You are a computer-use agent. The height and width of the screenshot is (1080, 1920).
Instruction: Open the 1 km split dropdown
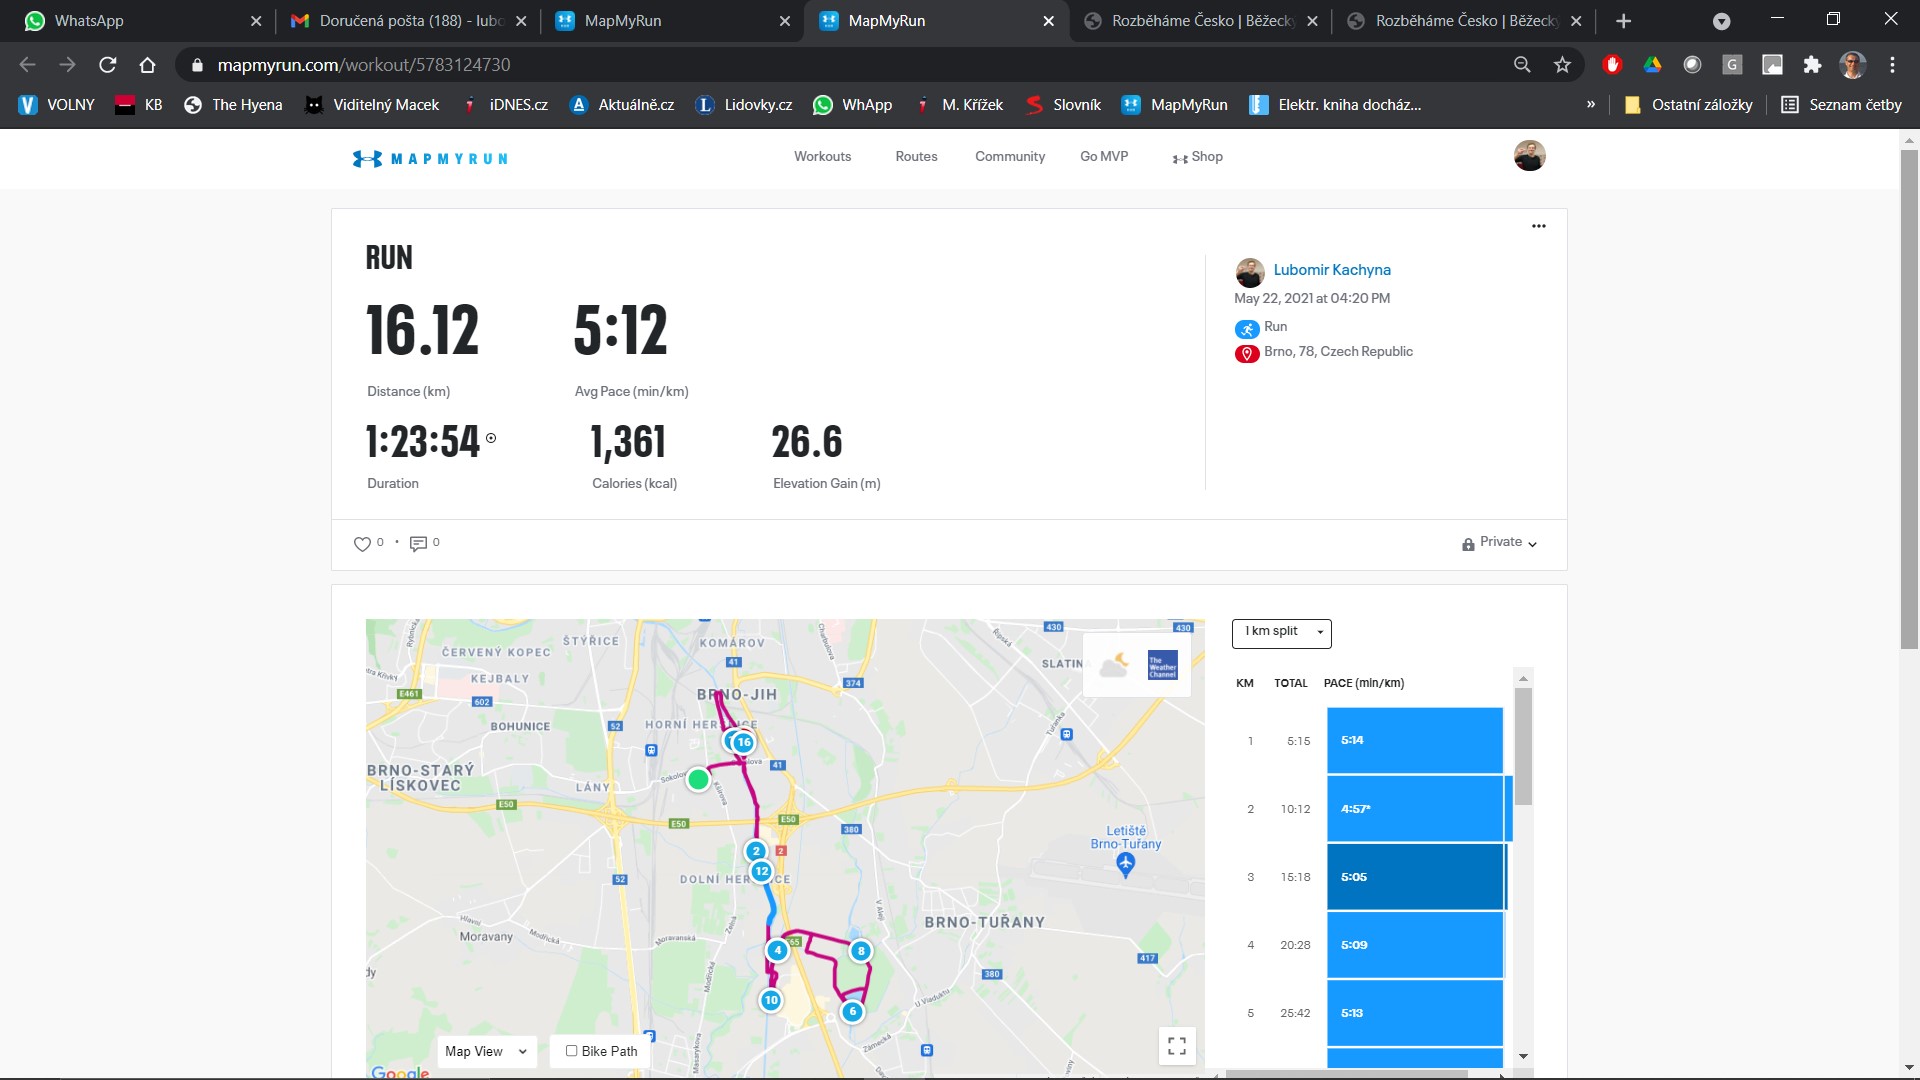1282,632
